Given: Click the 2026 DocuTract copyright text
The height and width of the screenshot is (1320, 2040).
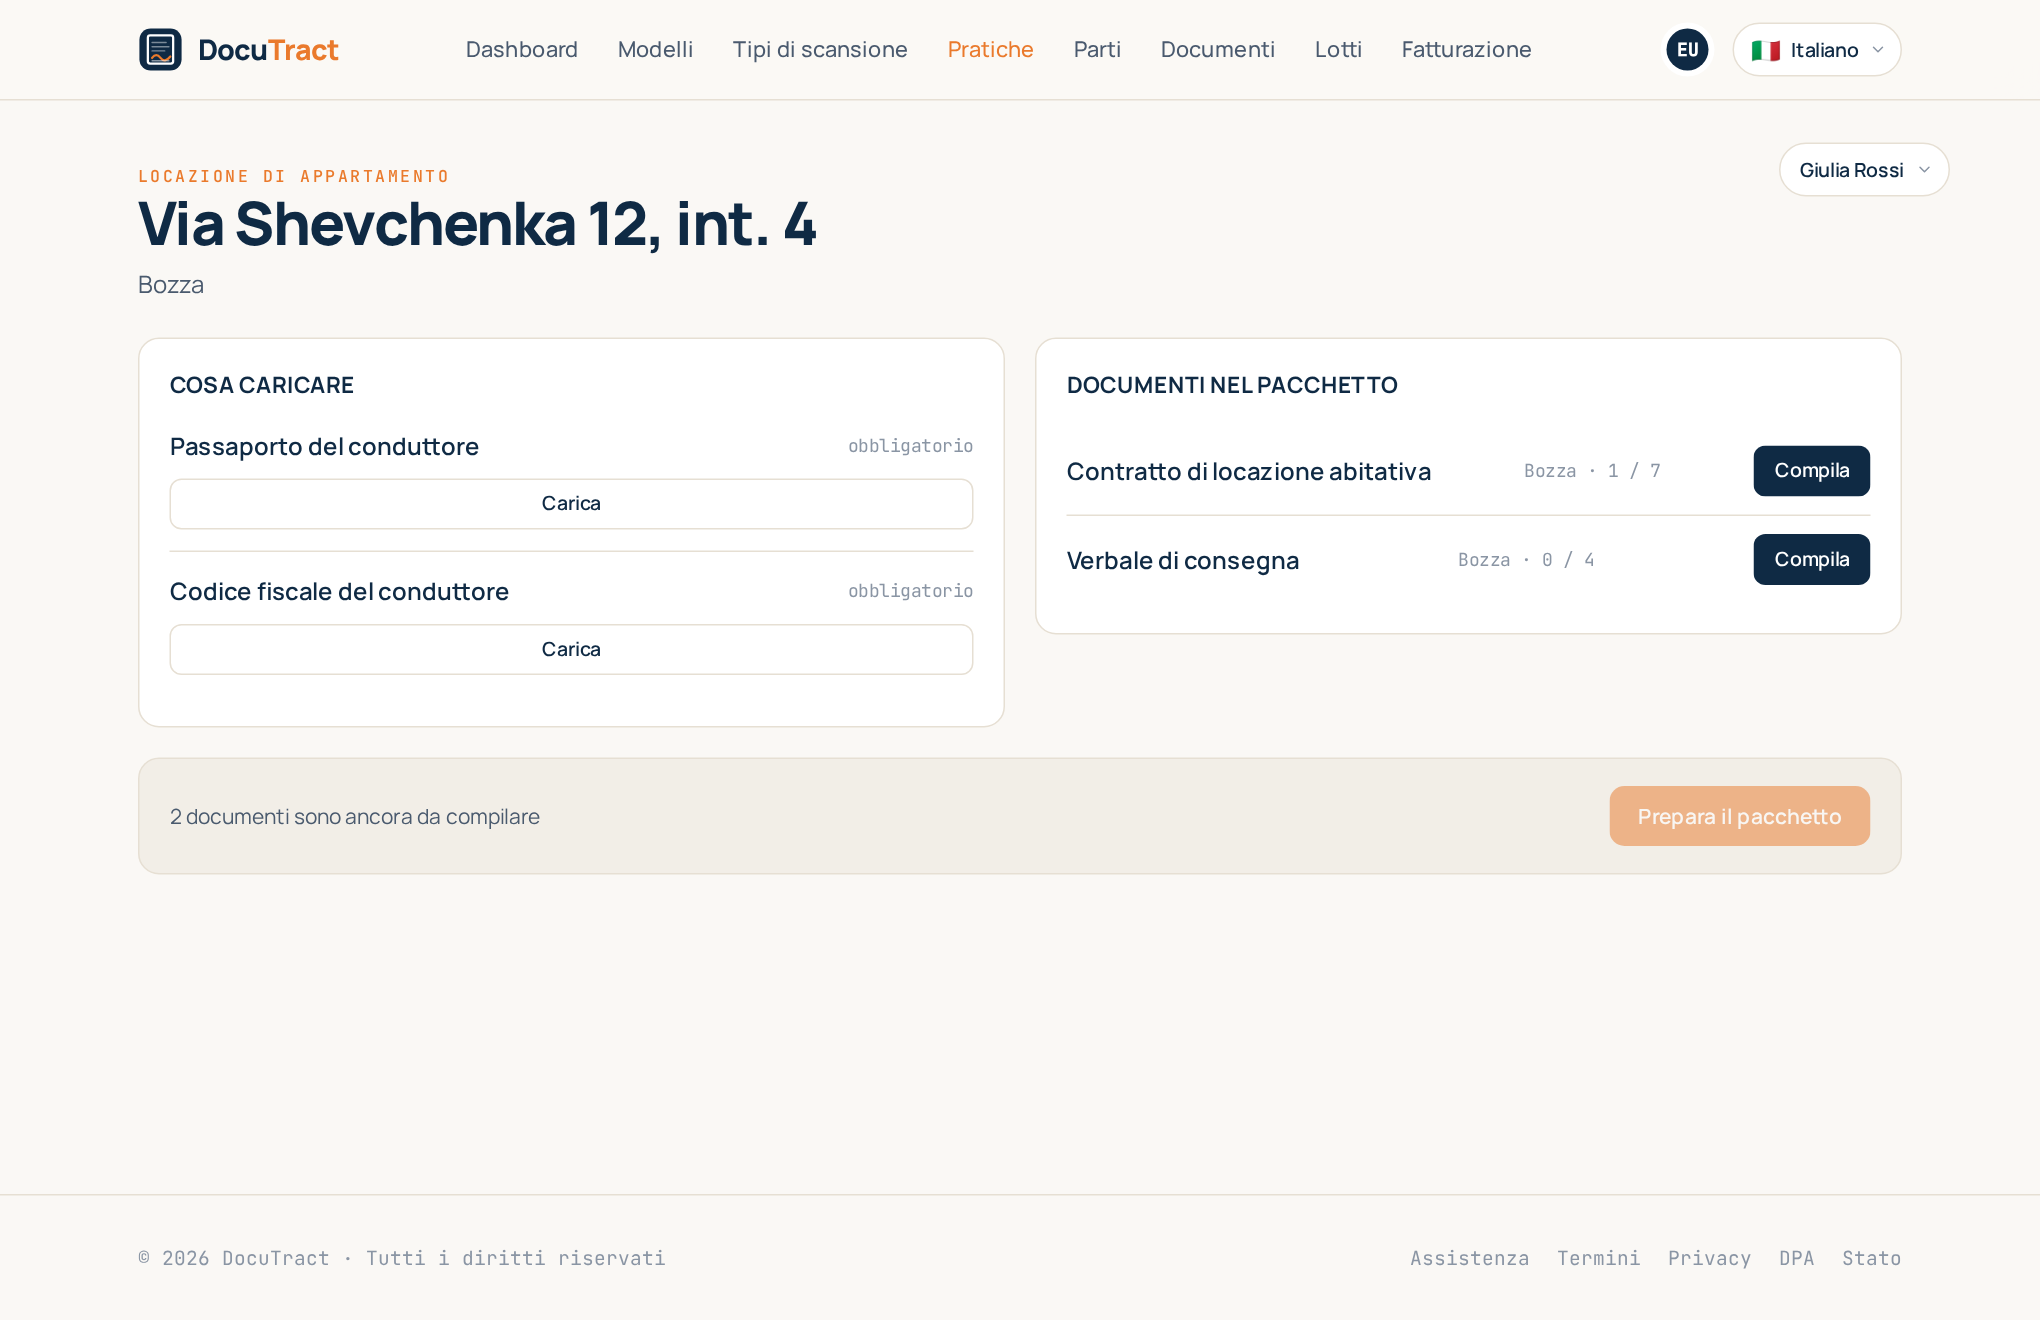Looking at the screenshot, I should [x=402, y=1258].
